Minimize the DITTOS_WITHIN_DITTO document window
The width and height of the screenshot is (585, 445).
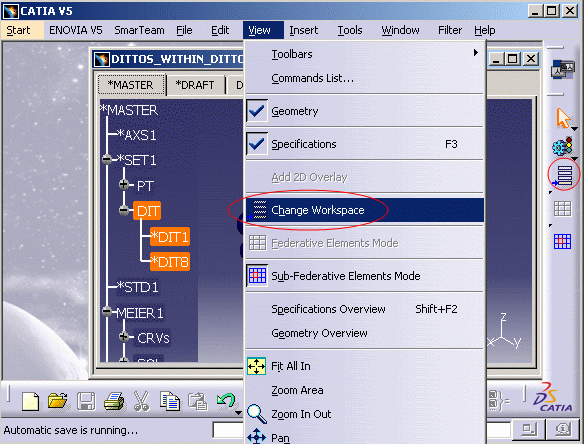497,59
